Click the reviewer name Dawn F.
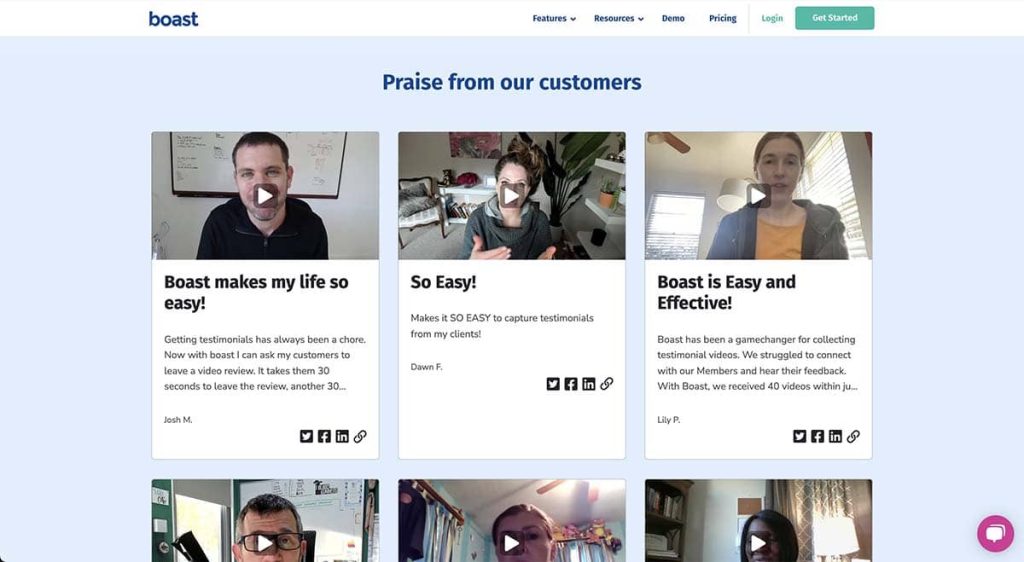The width and height of the screenshot is (1024, 562). pyautogui.click(x=426, y=367)
